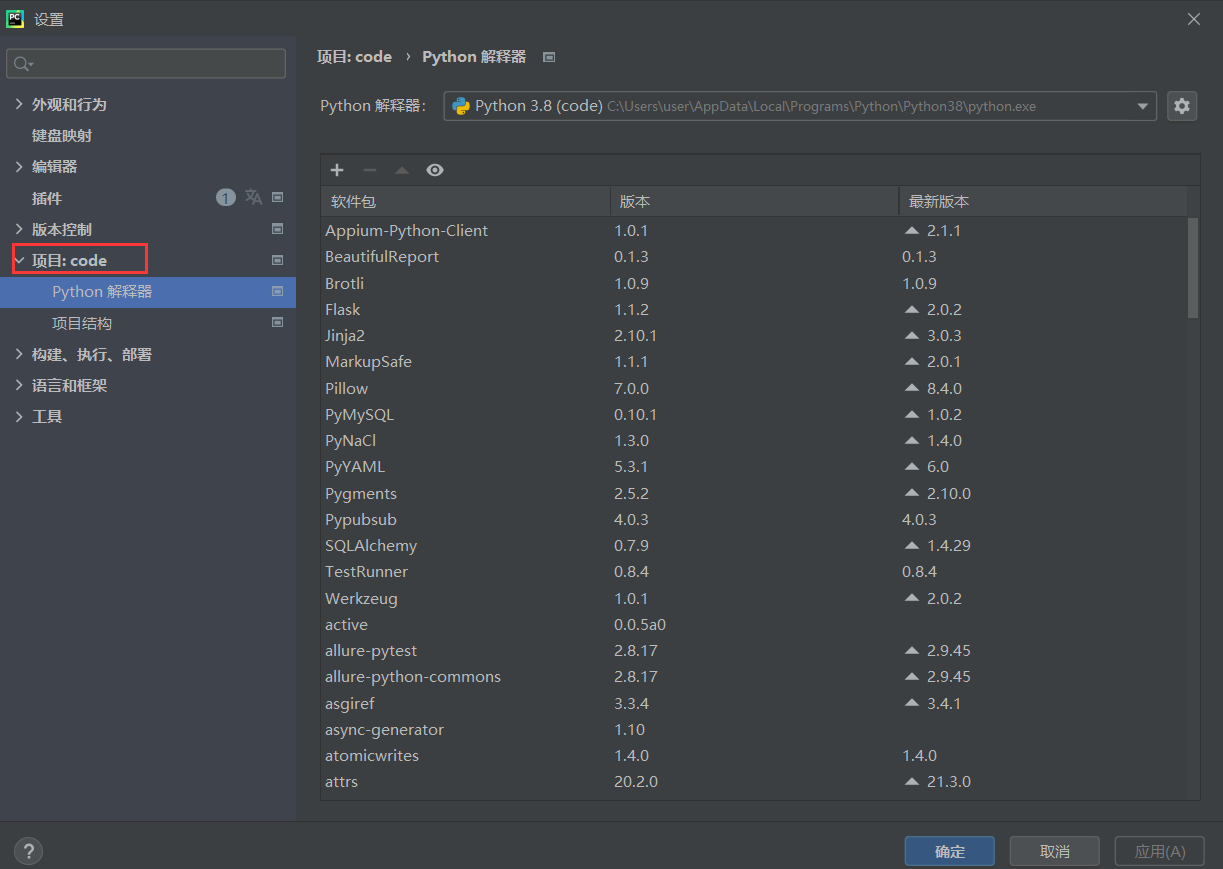Click the icon next to the Python 解释器 breadcrumb

(x=549, y=57)
